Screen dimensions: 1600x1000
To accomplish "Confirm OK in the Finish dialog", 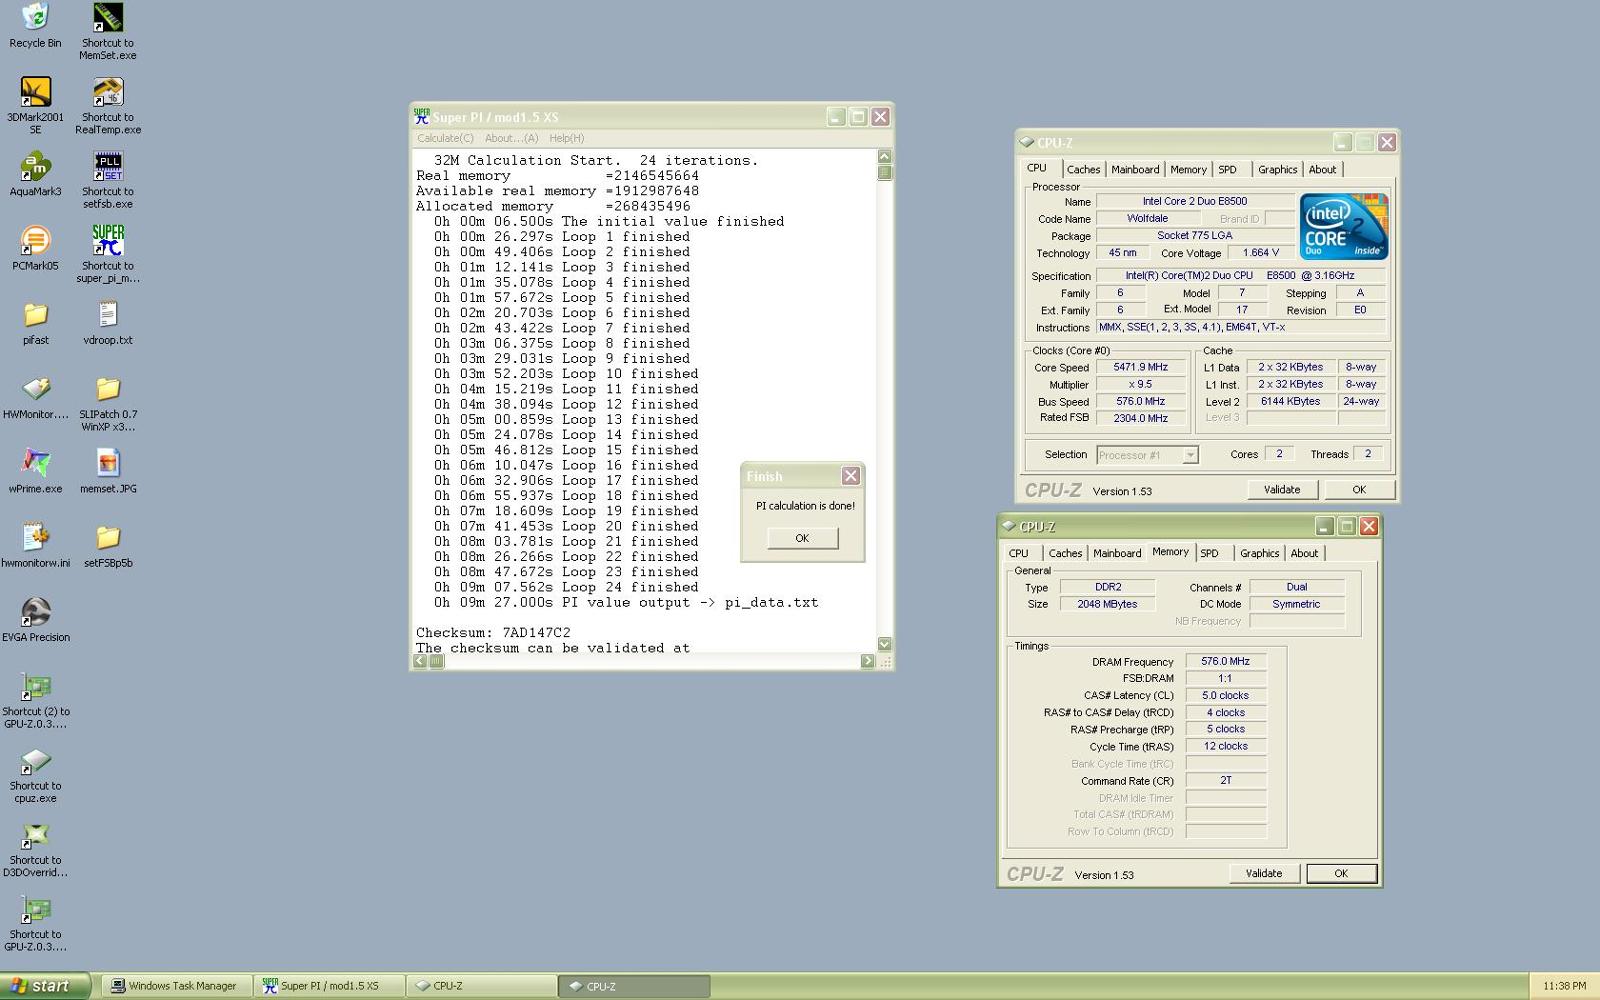I will [802, 538].
